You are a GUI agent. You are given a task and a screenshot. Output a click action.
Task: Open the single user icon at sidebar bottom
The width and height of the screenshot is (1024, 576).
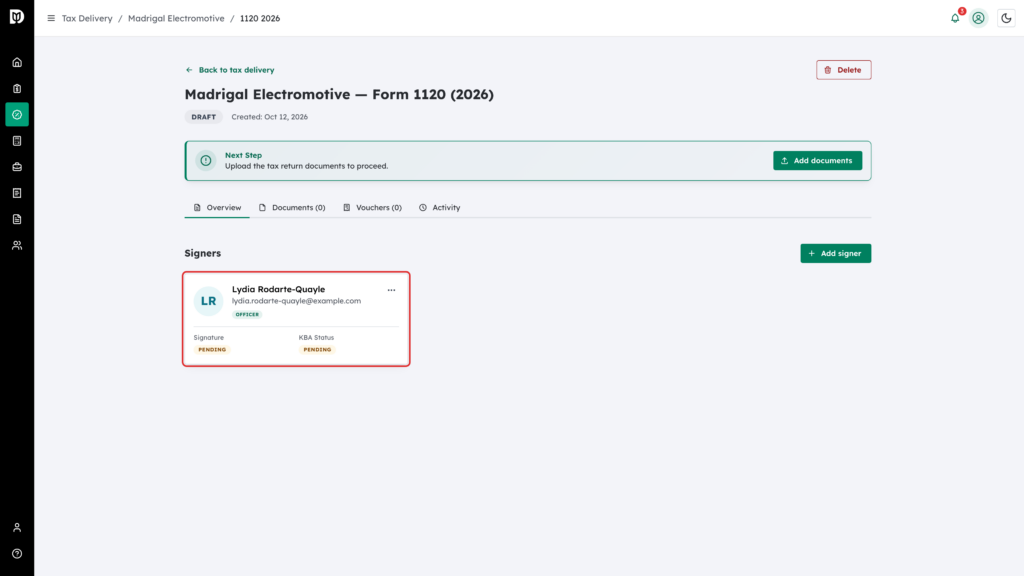tap(17, 528)
